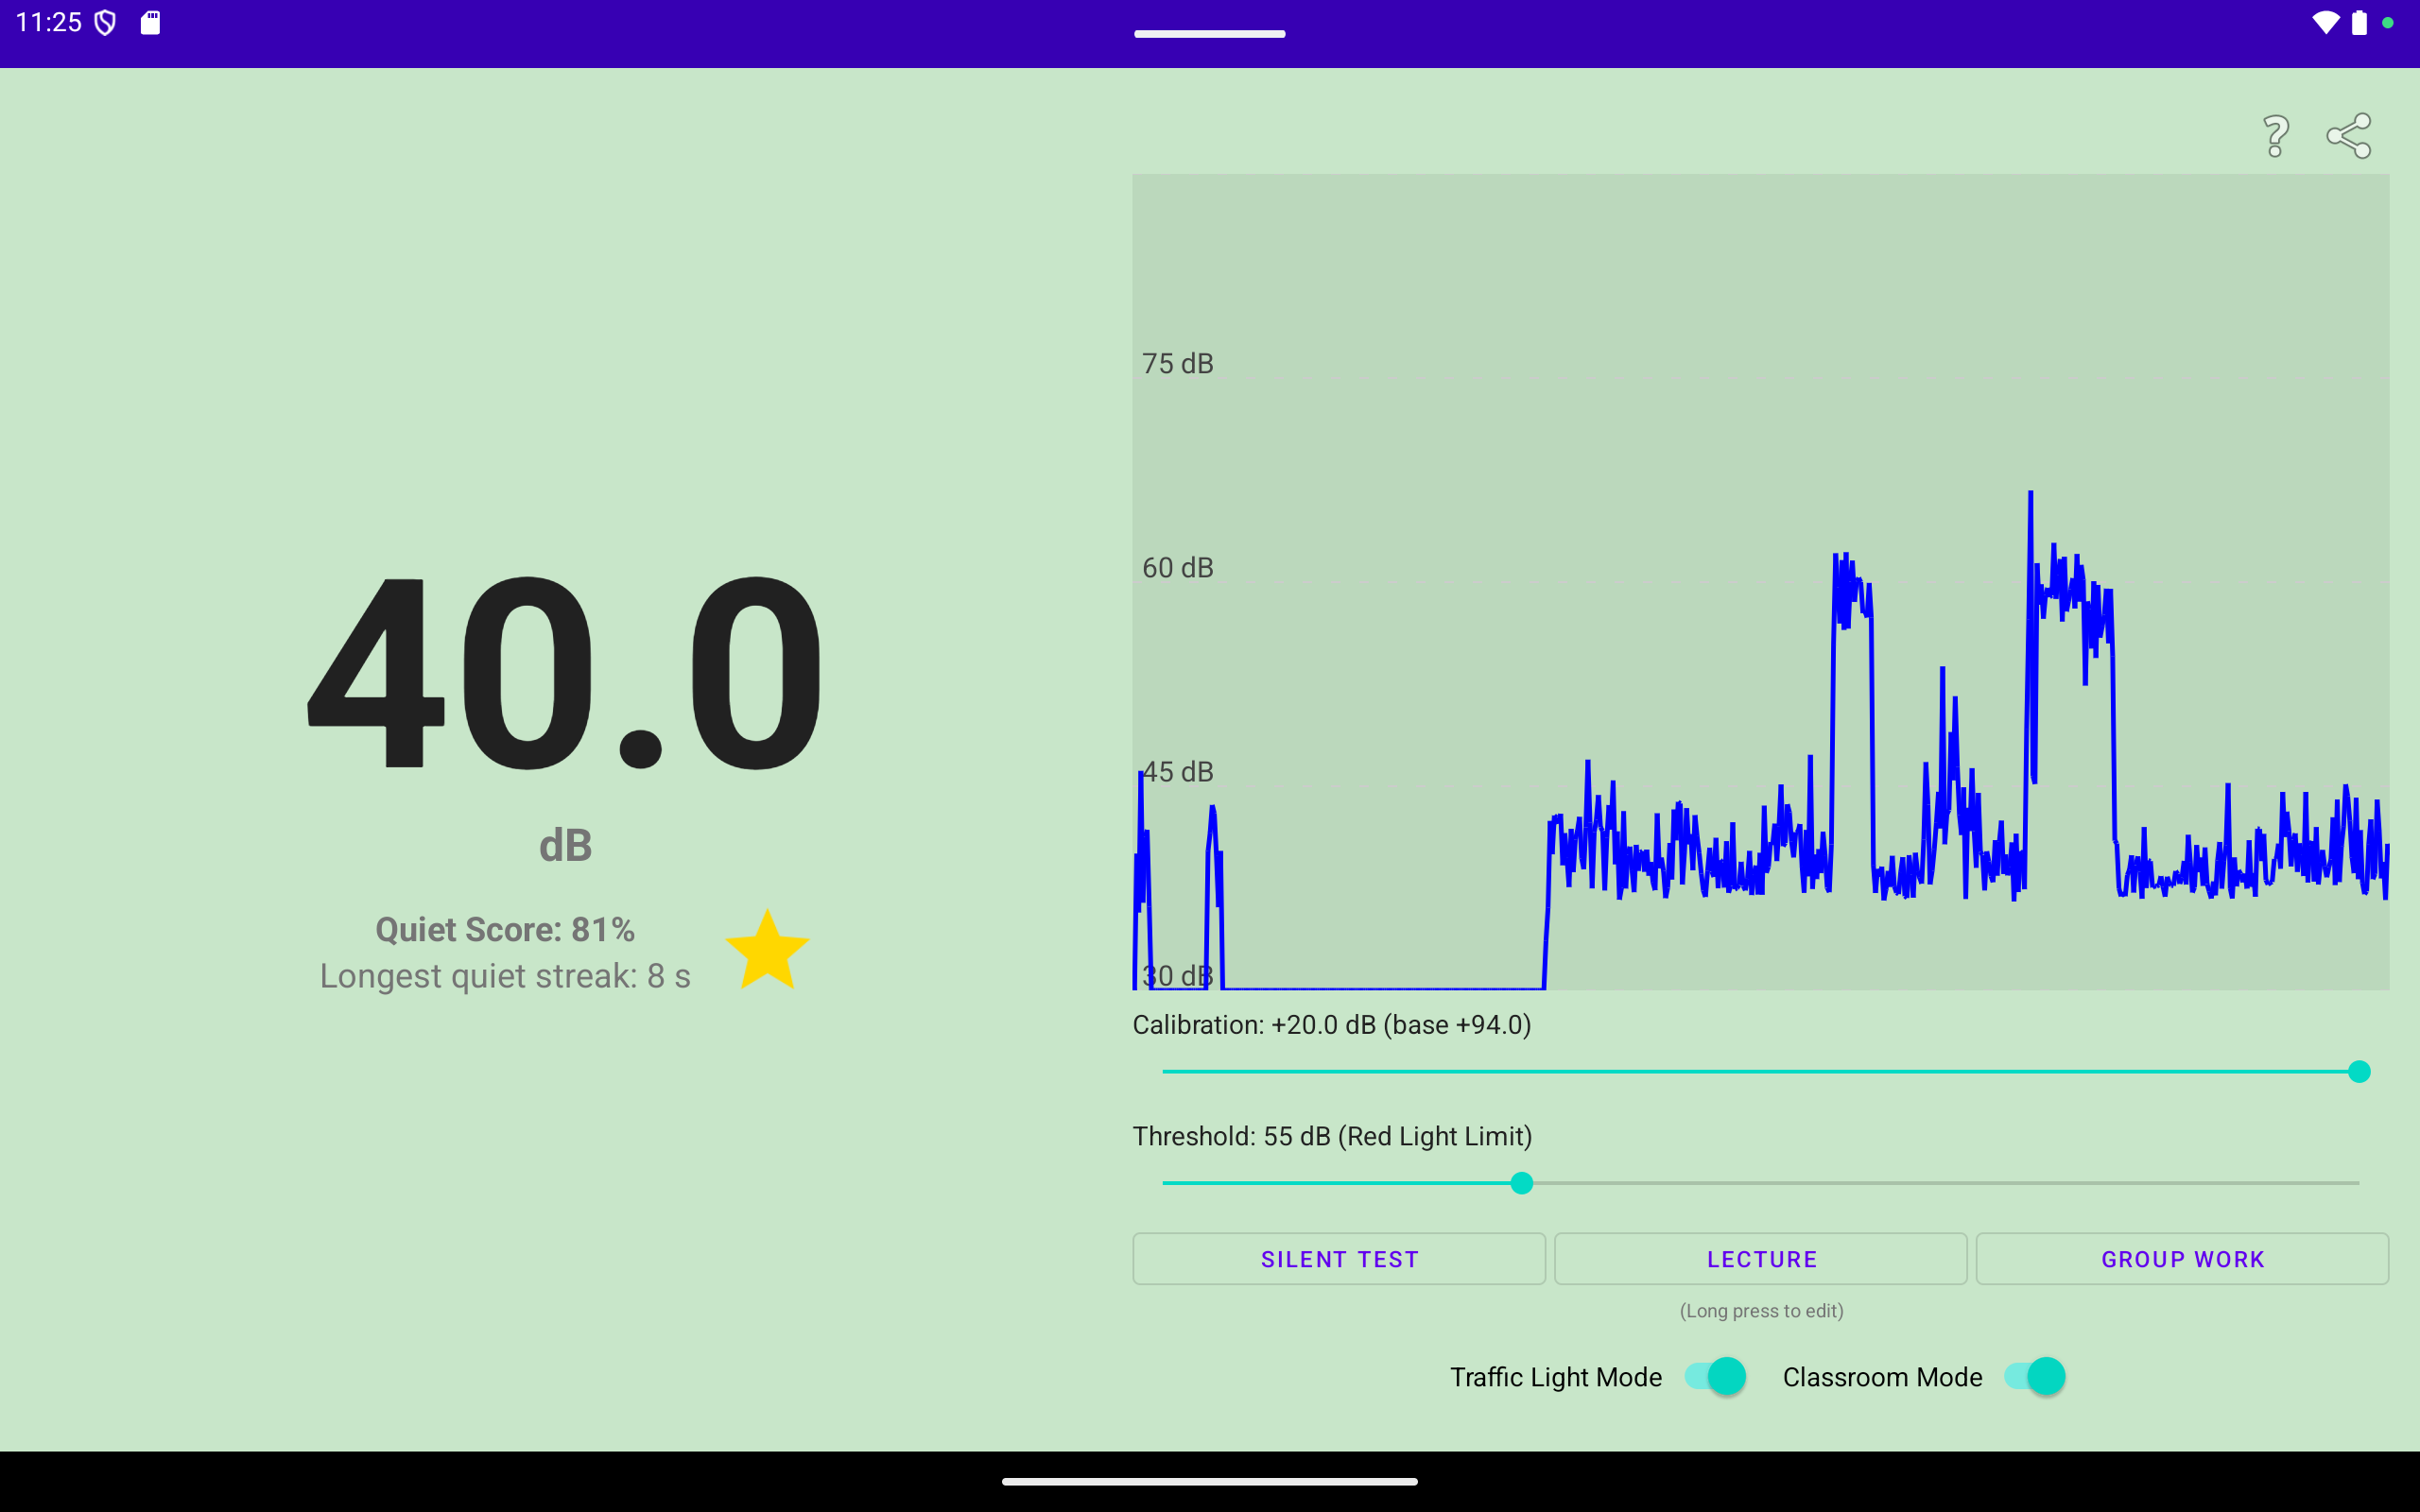Open the help question mark icon

(x=2276, y=136)
